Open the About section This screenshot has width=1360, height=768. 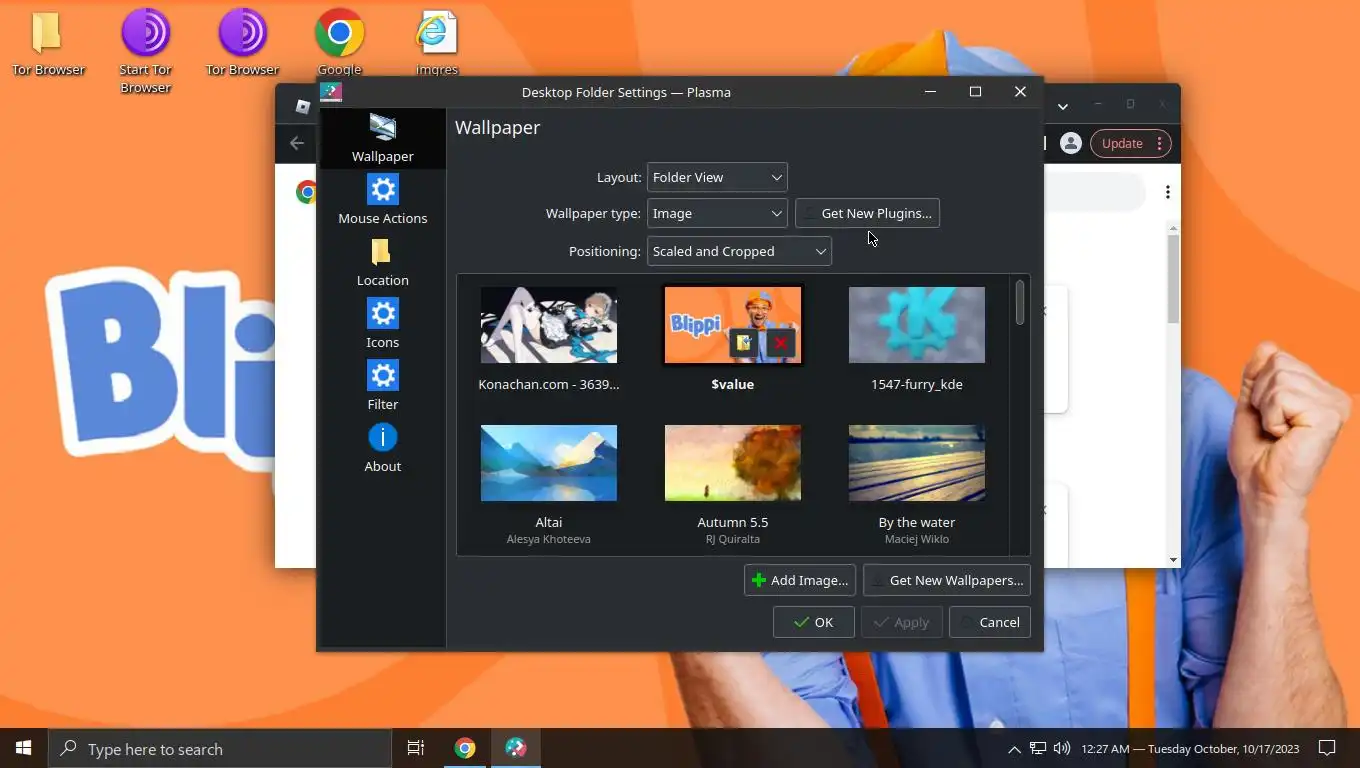(x=382, y=448)
